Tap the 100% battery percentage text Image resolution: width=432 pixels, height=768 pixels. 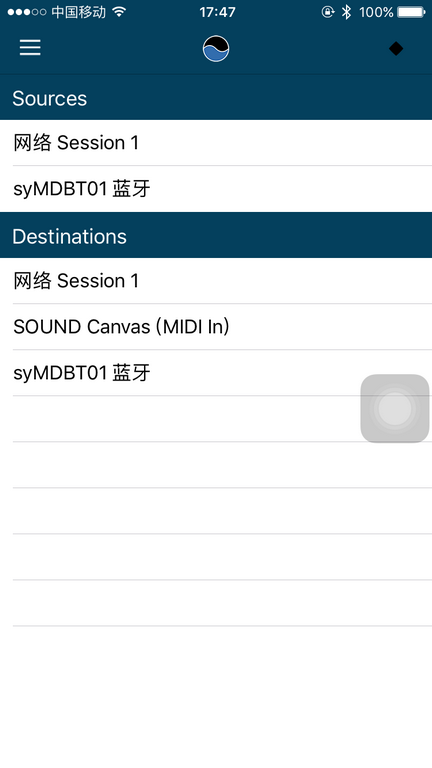(x=376, y=12)
